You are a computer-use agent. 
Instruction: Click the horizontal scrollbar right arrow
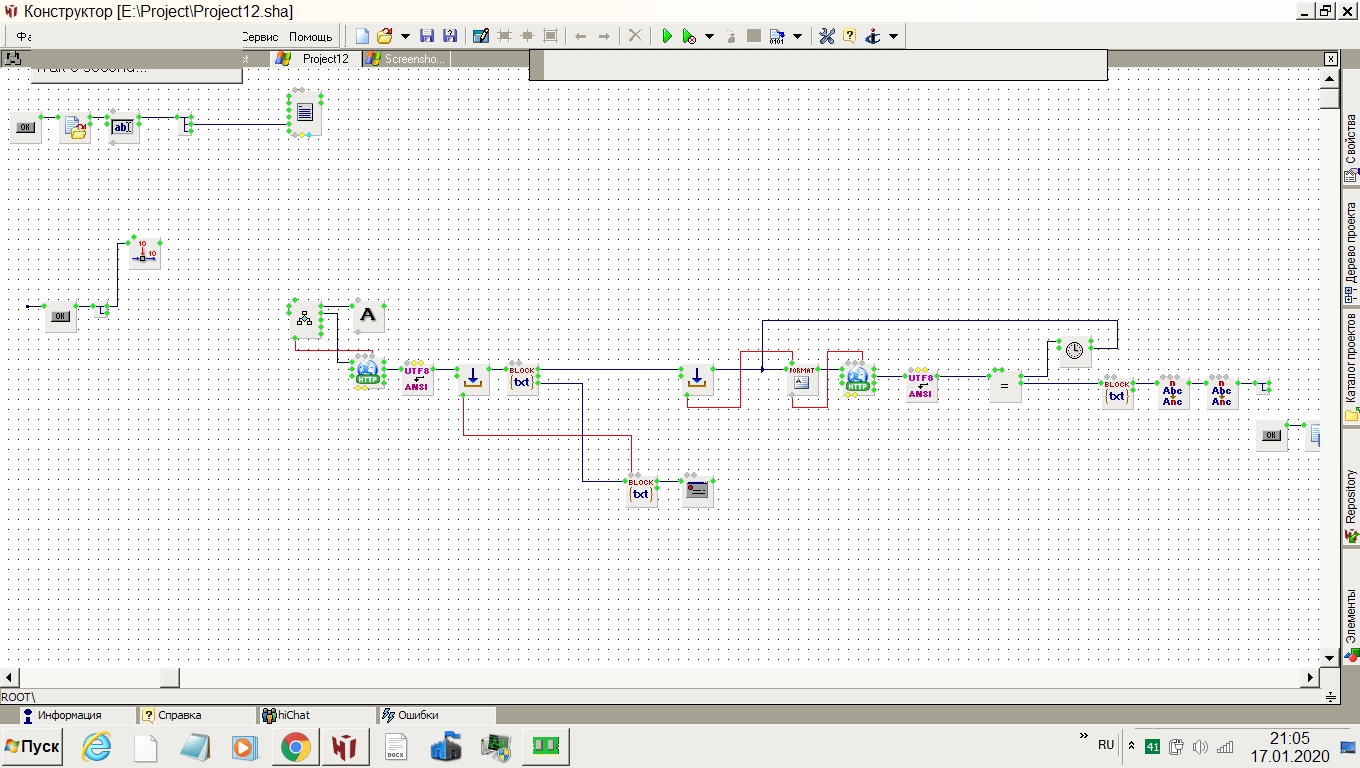[x=1311, y=677]
